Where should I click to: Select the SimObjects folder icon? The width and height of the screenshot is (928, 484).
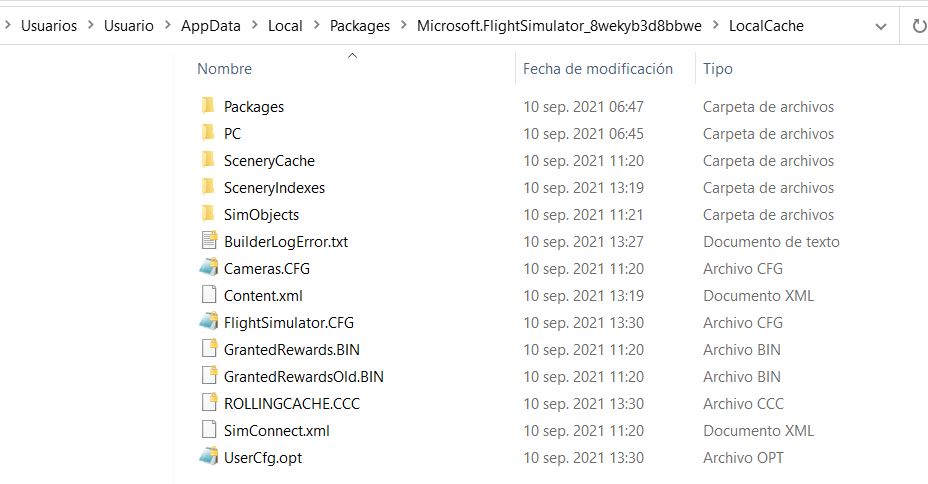click(208, 214)
